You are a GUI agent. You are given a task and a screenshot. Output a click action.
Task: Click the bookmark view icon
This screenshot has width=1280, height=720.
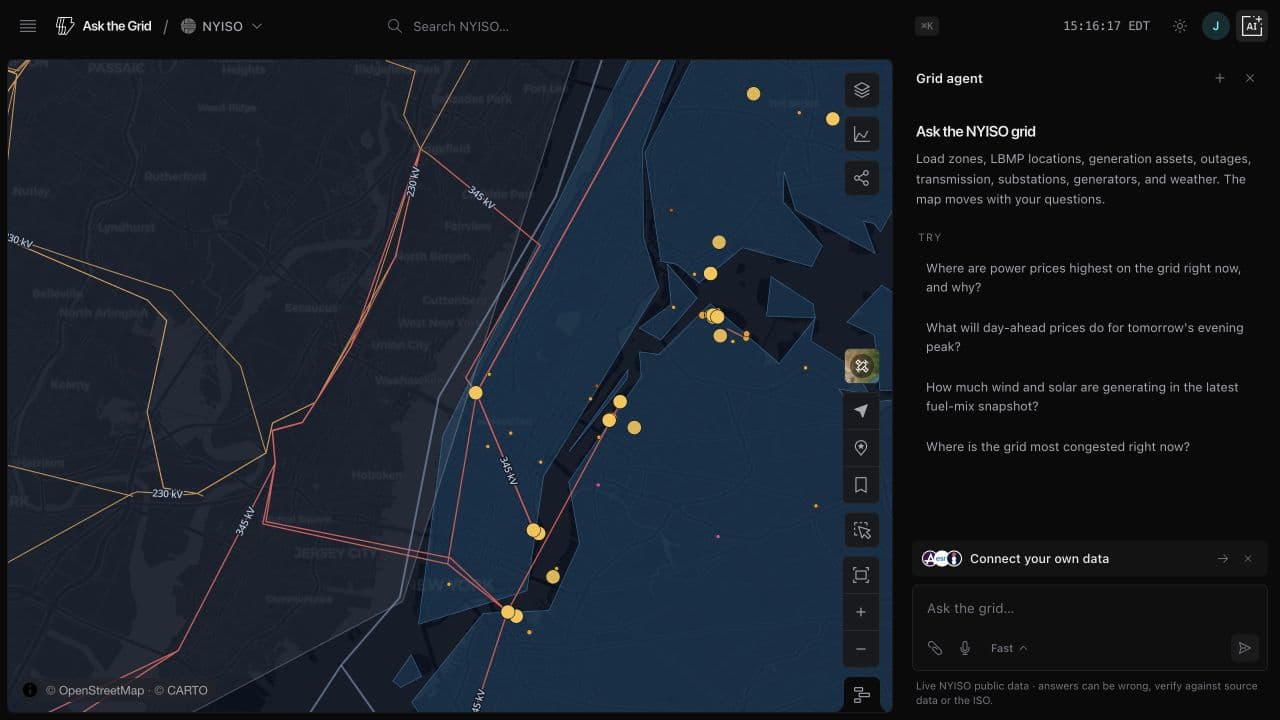point(861,485)
